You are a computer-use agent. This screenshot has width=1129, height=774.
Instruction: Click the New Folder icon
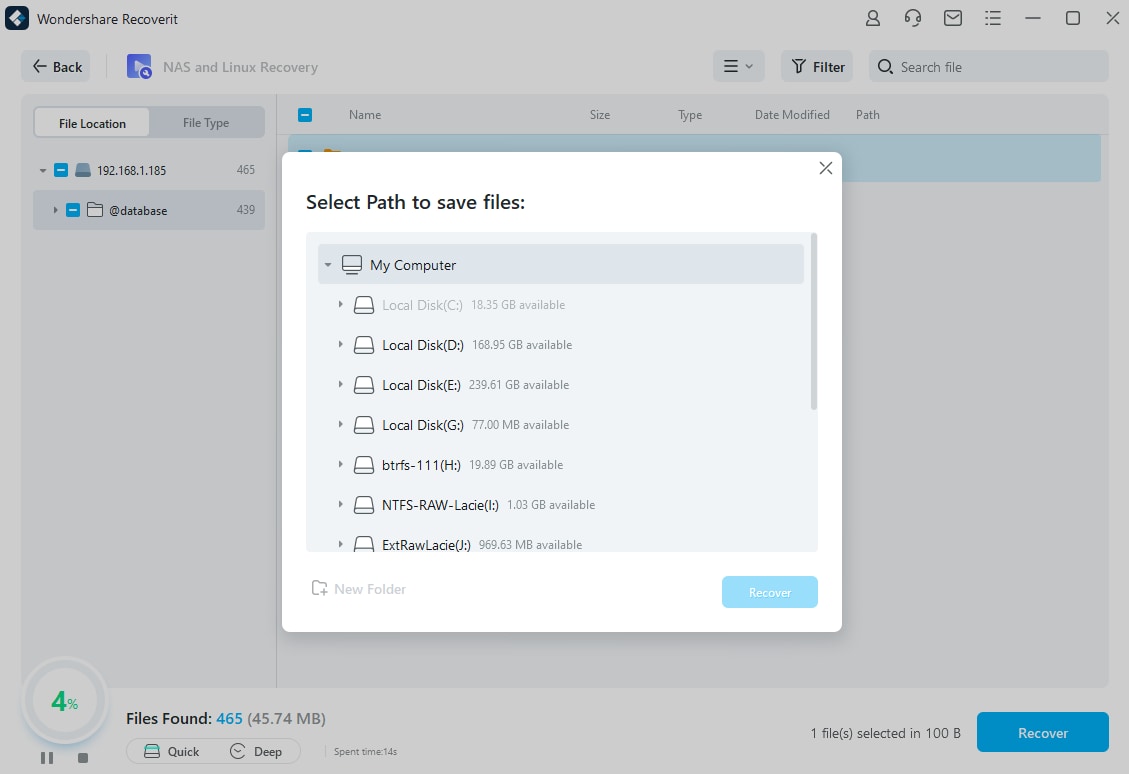point(320,589)
